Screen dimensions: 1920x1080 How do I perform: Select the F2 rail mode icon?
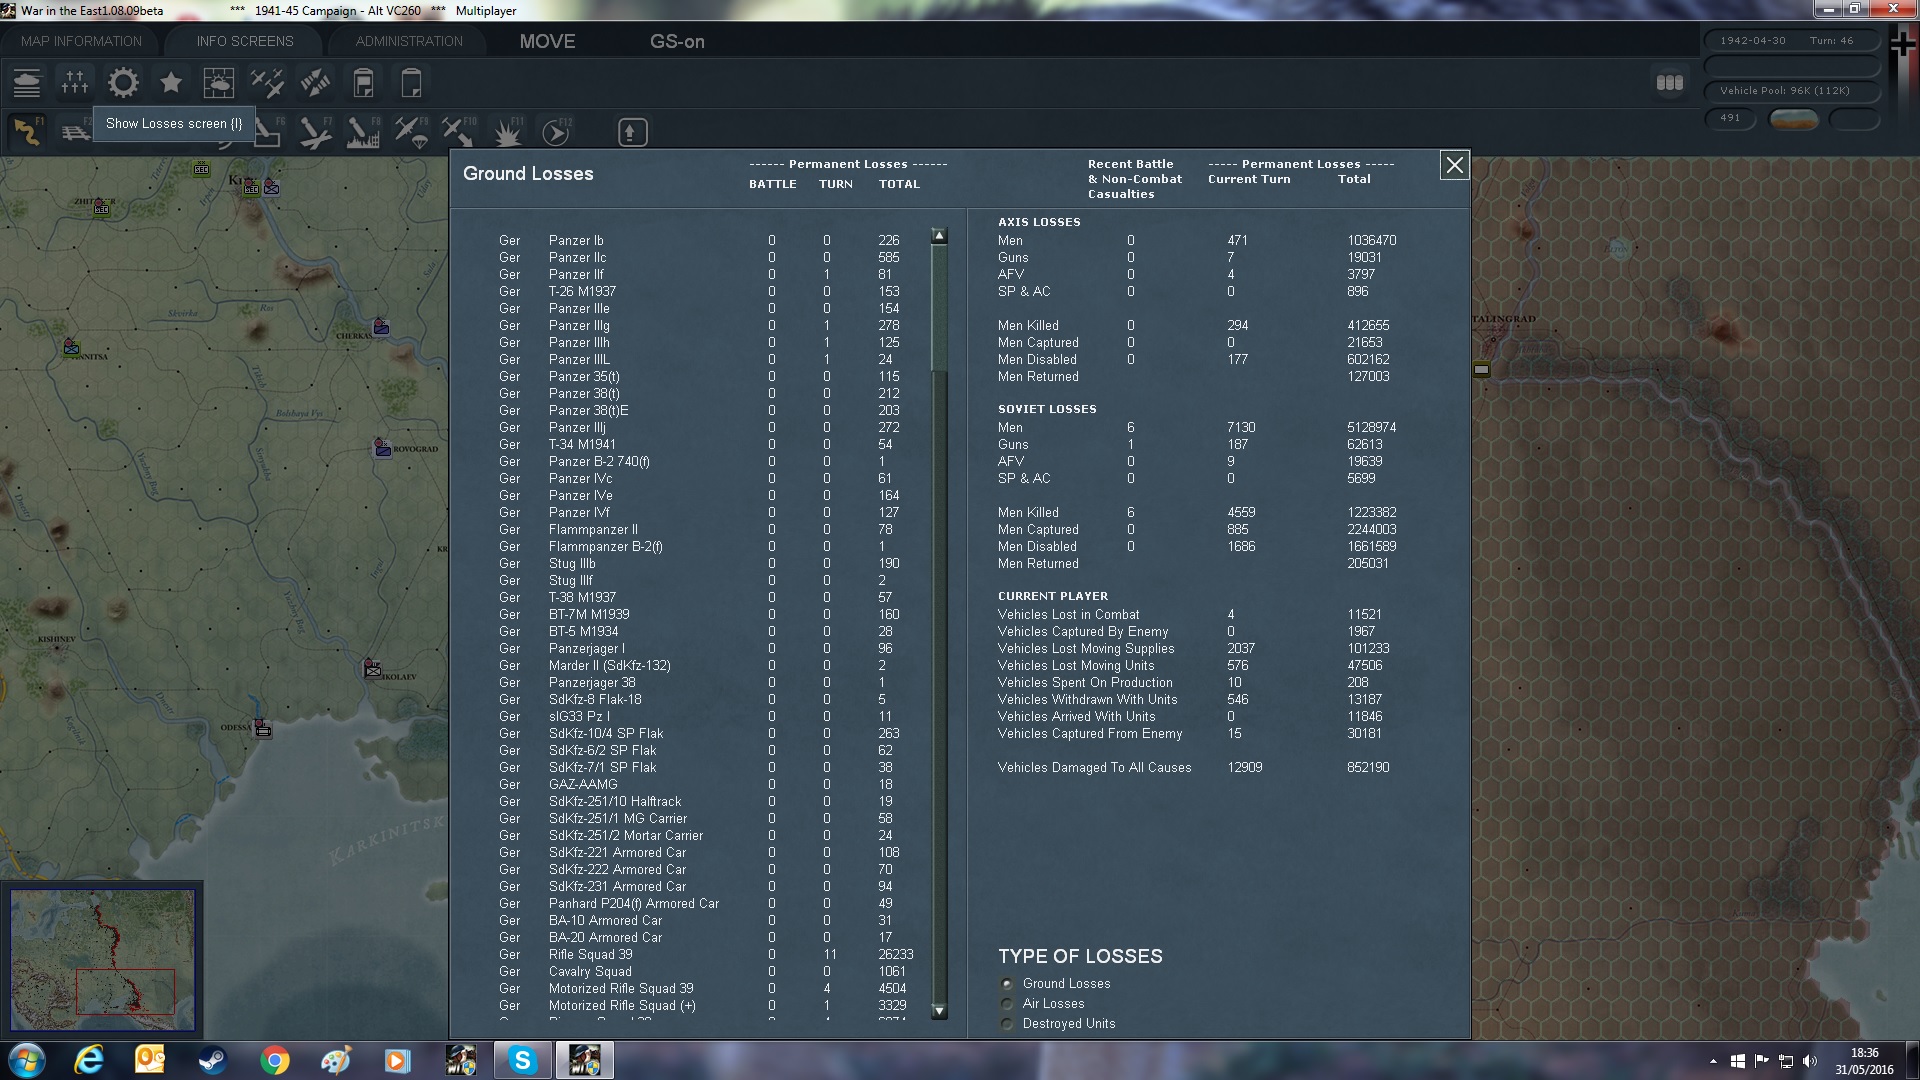point(74,132)
